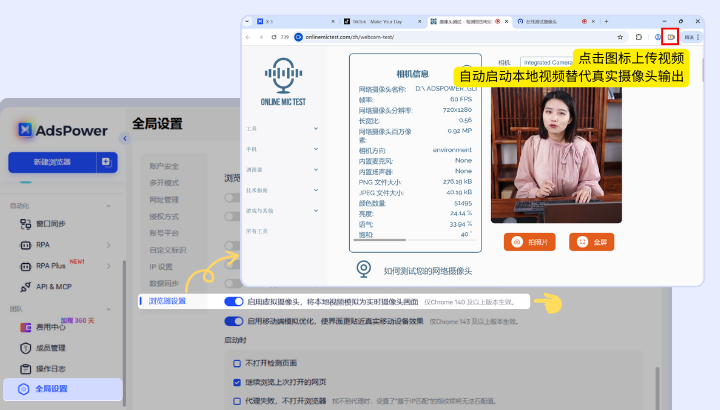Uncheck 继续浏览上次打开的网页 checkbox
Screen dimensions: 720x410
[237, 382]
